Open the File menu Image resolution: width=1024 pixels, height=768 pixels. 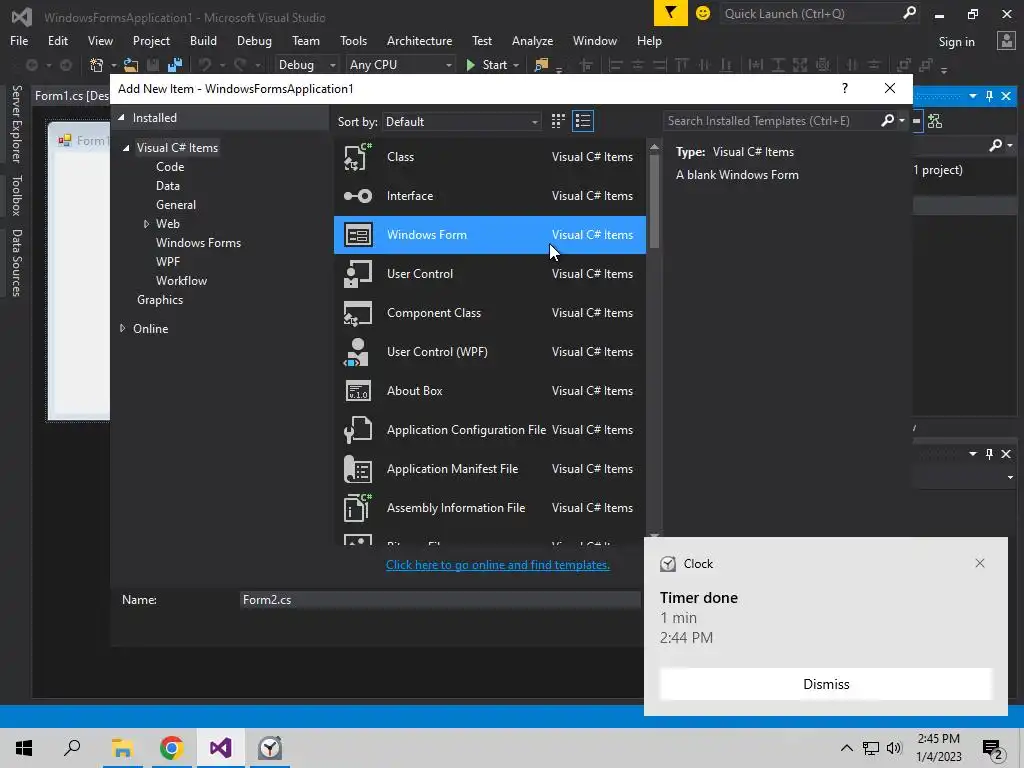coord(19,40)
